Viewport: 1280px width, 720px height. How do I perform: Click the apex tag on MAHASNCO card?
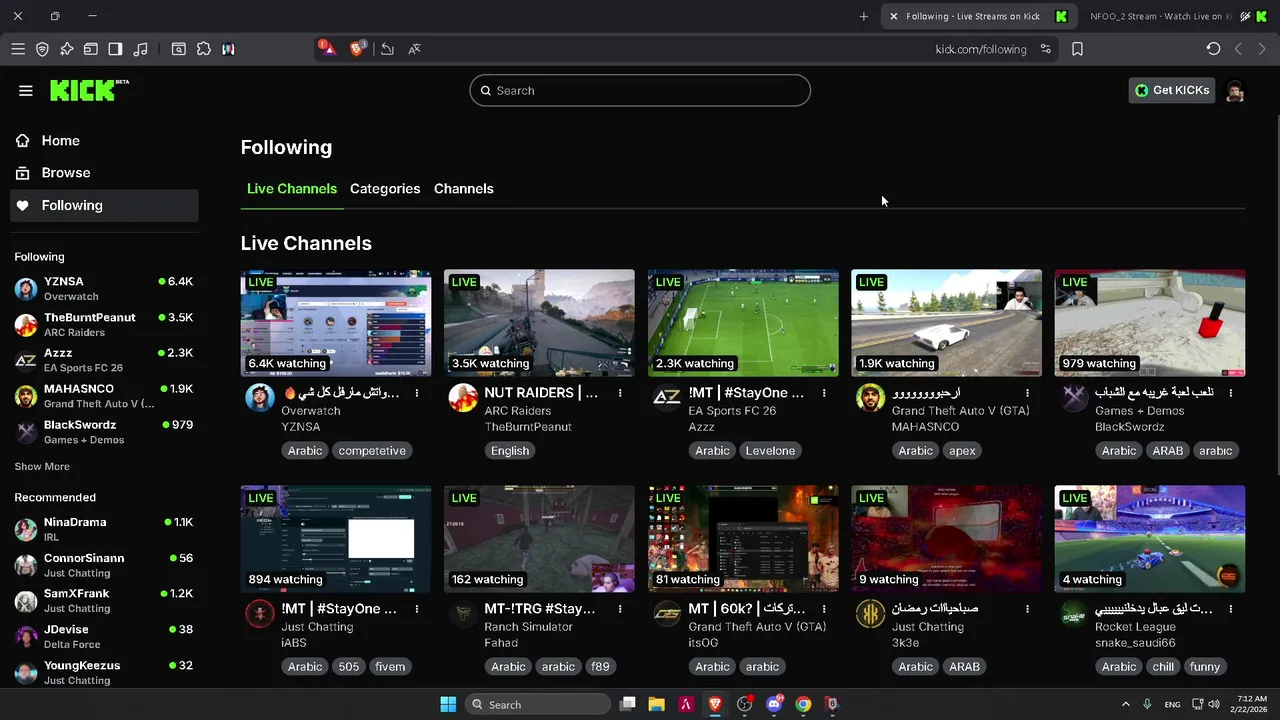(x=962, y=451)
